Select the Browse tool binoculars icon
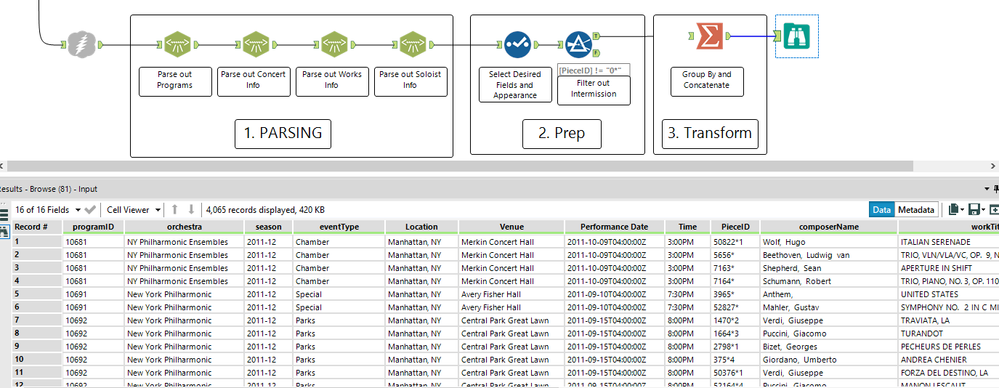This screenshot has width=999, height=388. pos(796,36)
